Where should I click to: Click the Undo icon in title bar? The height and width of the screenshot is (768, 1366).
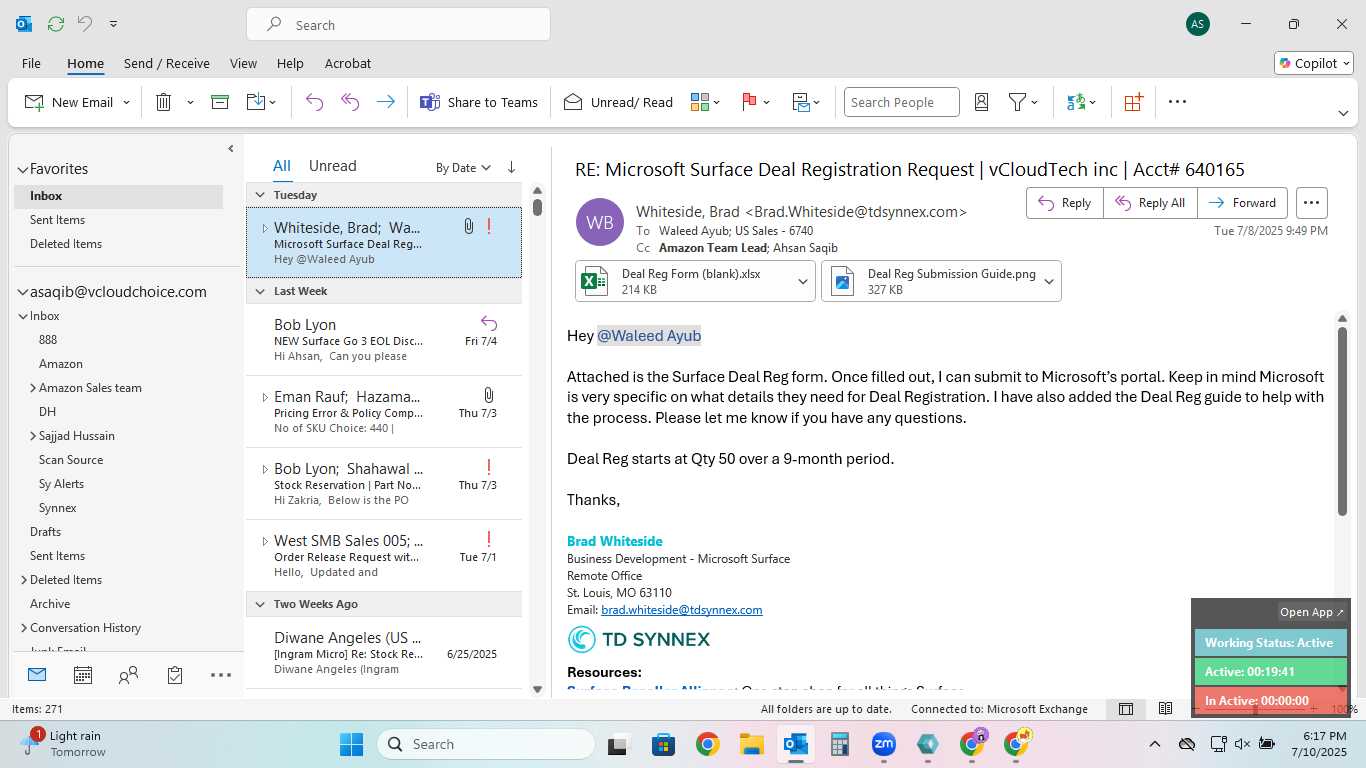[85, 23]
